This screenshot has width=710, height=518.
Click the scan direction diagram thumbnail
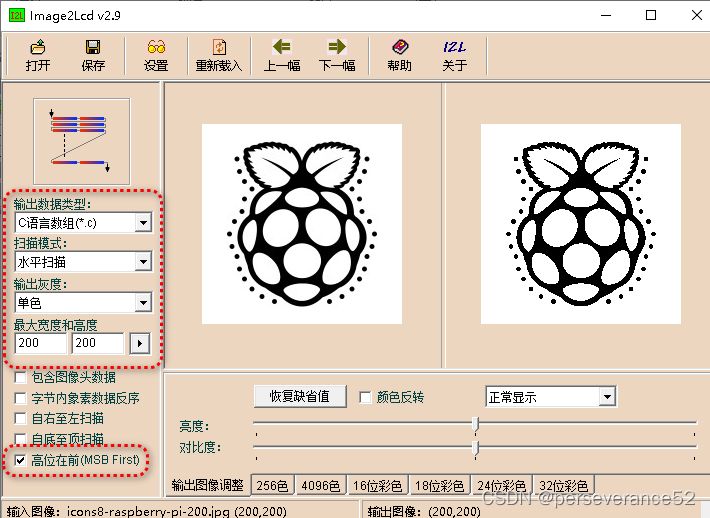pos(82,142)
